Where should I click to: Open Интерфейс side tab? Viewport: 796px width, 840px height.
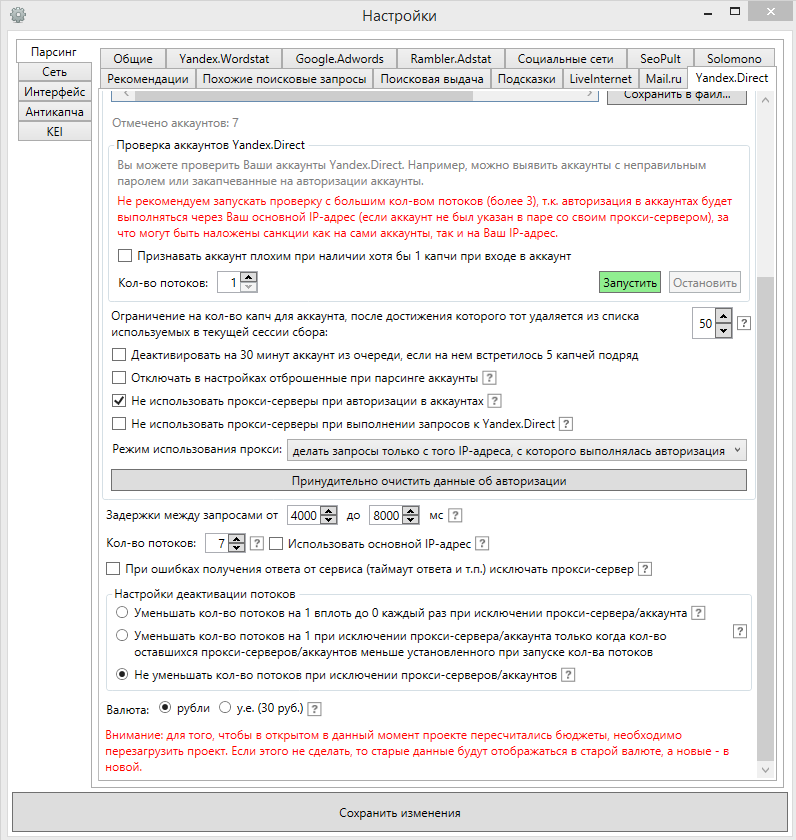click(x=55, y=92)
